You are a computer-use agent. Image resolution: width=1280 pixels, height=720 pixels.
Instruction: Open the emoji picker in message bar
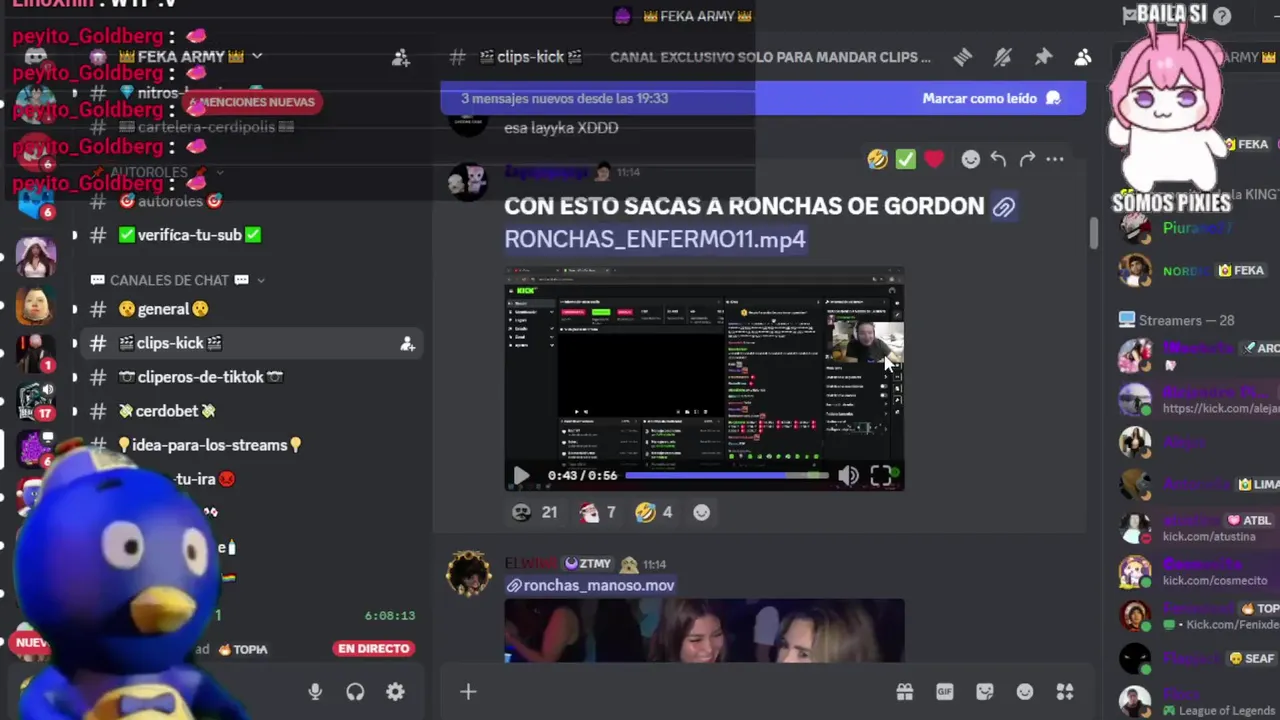point(1025,691)
